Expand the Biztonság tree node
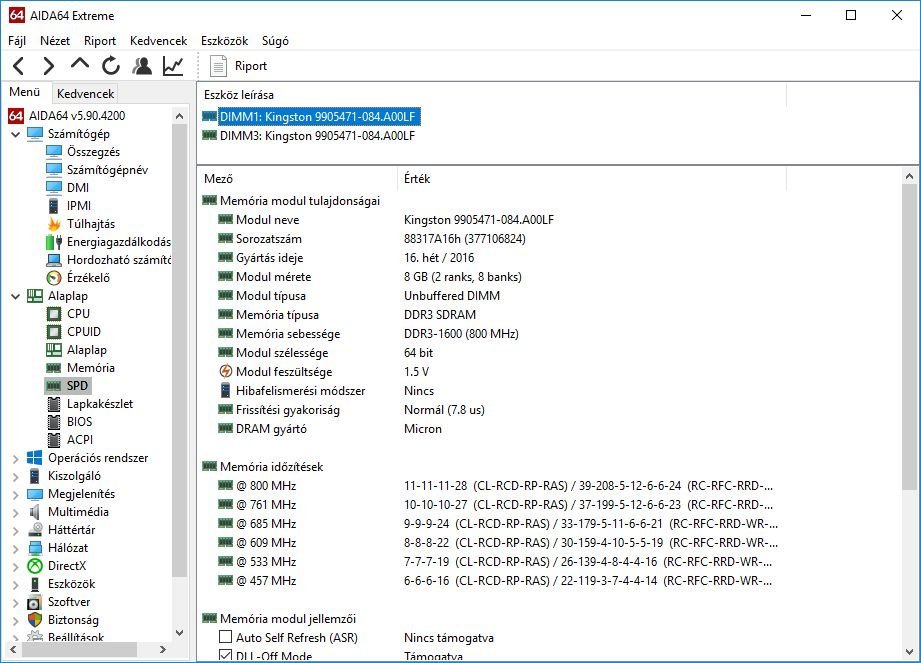Image resolution: width=921 pixels, height=663 pixels. (x=16, y=621)
